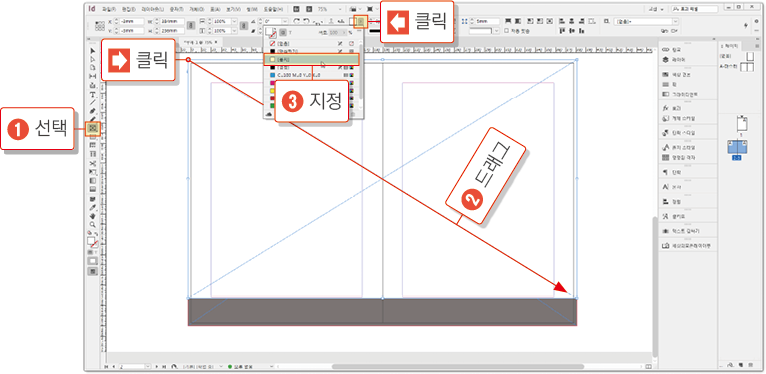The height and width of the screenshot is (374, 766).
Task: Select the Page tool
Action: tap(92, 67)
